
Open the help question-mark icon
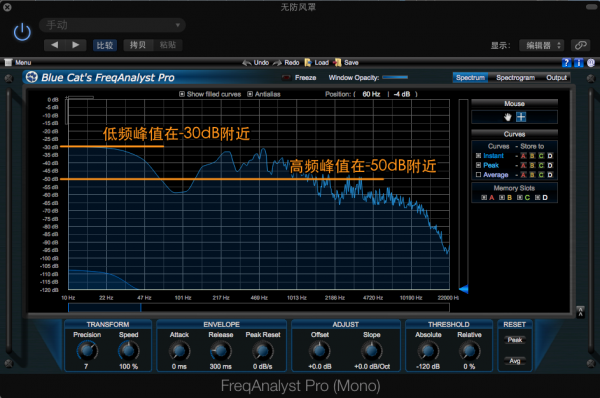[x=566, y=62]
